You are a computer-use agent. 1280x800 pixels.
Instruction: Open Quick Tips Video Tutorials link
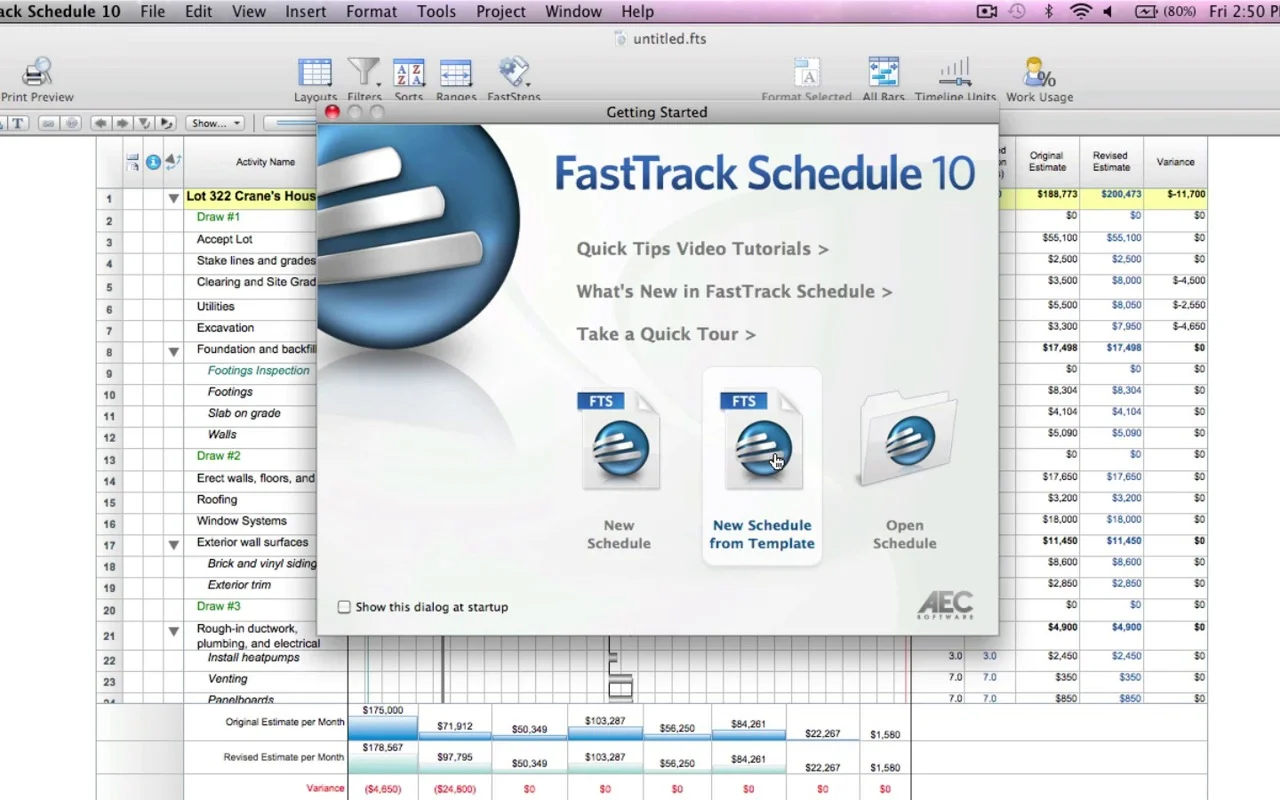coord(702,249)
